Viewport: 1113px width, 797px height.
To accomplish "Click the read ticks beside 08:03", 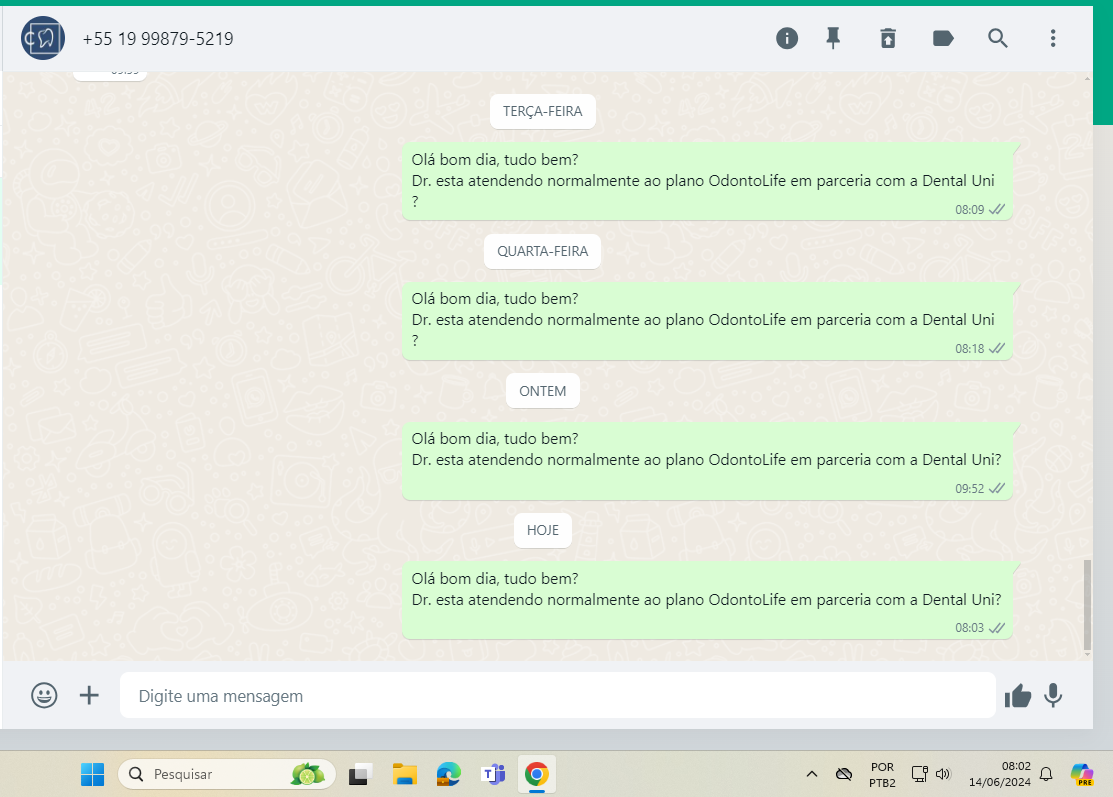I will tap(997, 628).
